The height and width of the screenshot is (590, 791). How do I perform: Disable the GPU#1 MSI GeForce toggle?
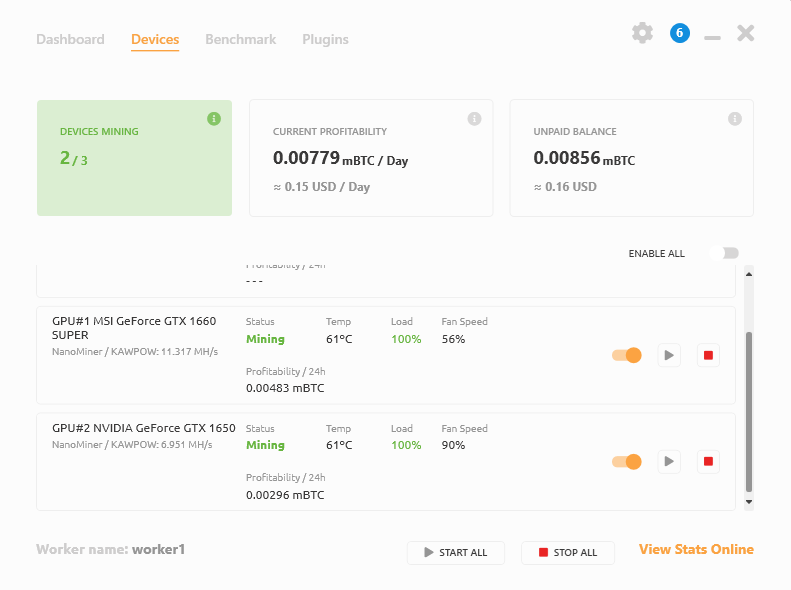click(627, 355)
